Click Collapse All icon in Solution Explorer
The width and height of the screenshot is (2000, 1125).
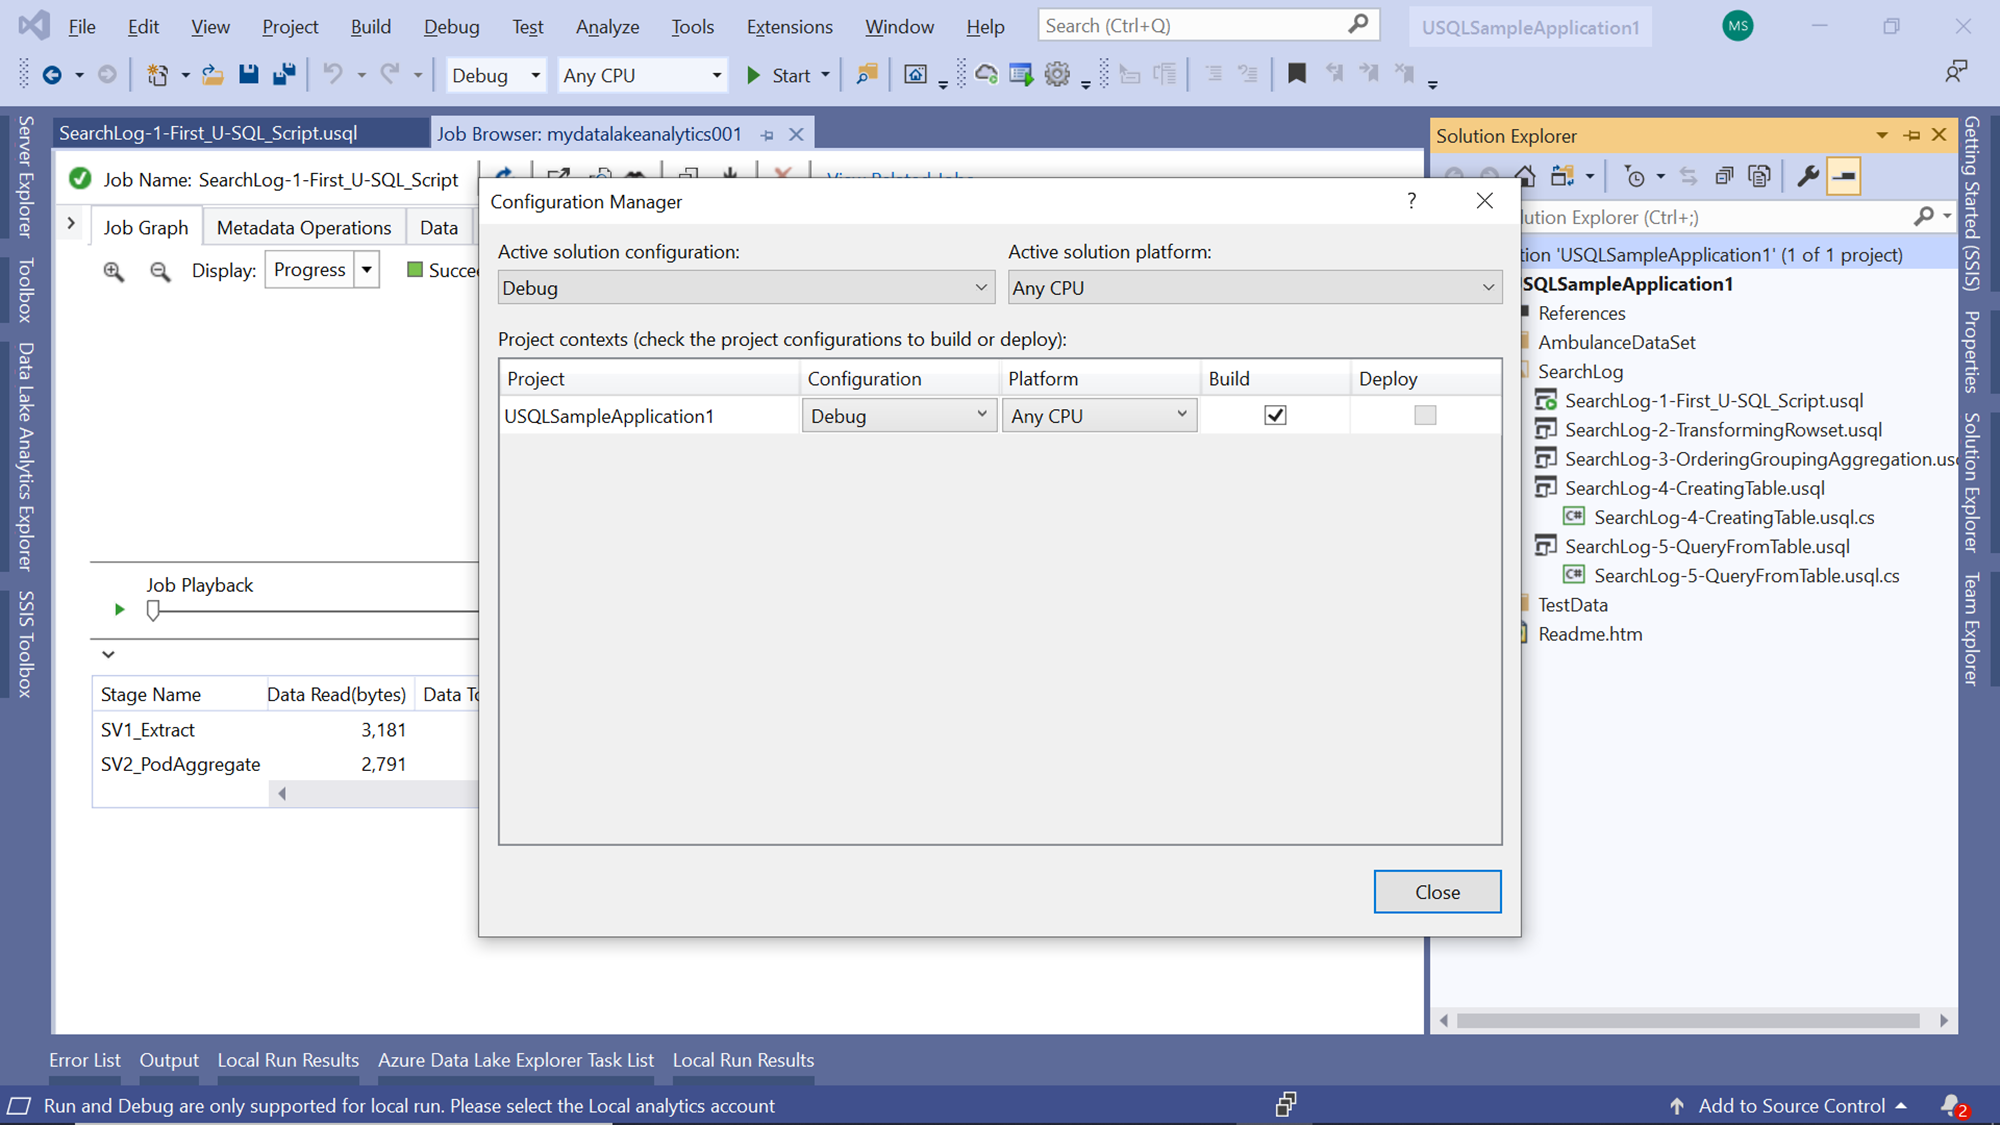point(1723,176)
